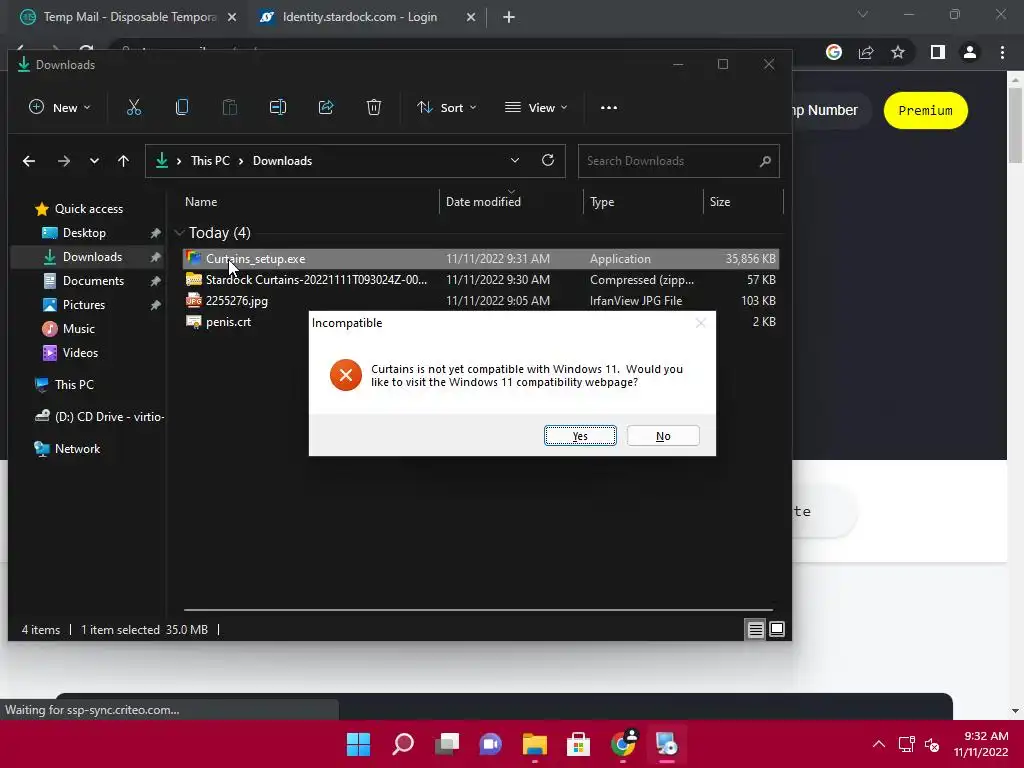Open the Sort dropdown menu
Viewport: 1024px width, 768px height.
pos(447,108)
